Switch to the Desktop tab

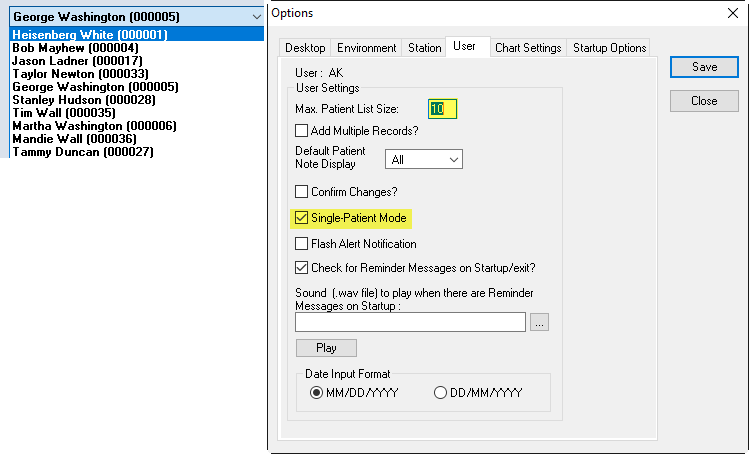[x=305, y=48]
